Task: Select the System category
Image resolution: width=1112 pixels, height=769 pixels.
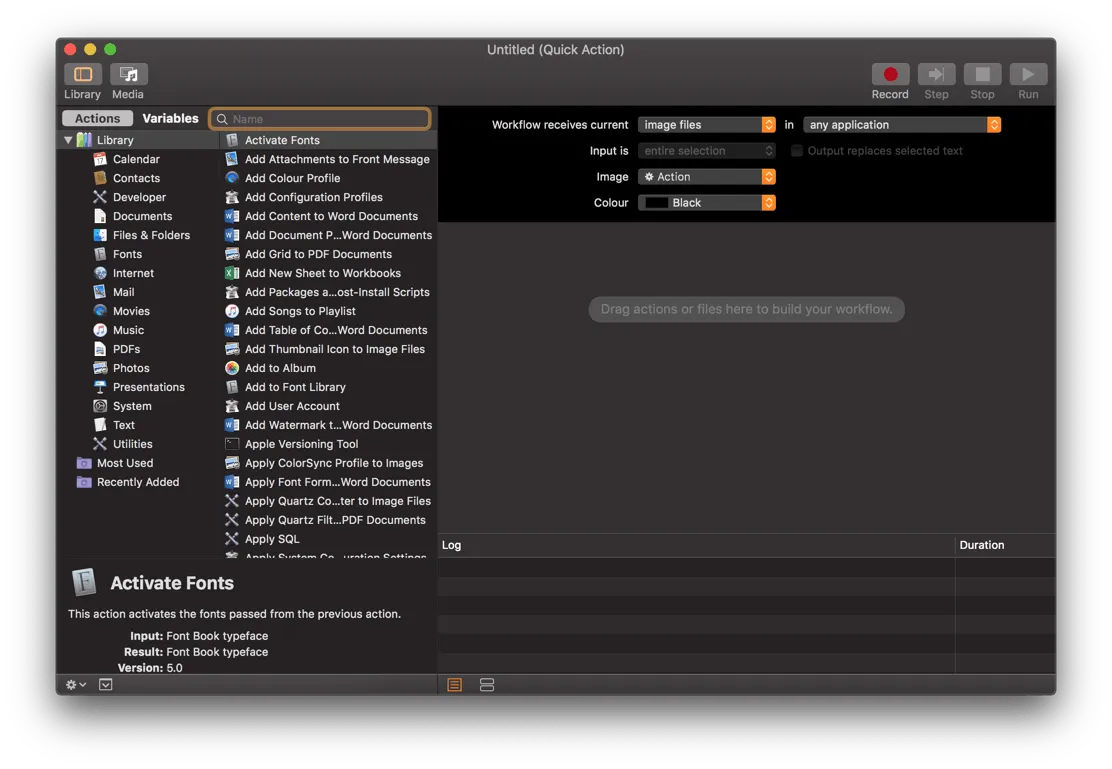Action: [132, 406]
